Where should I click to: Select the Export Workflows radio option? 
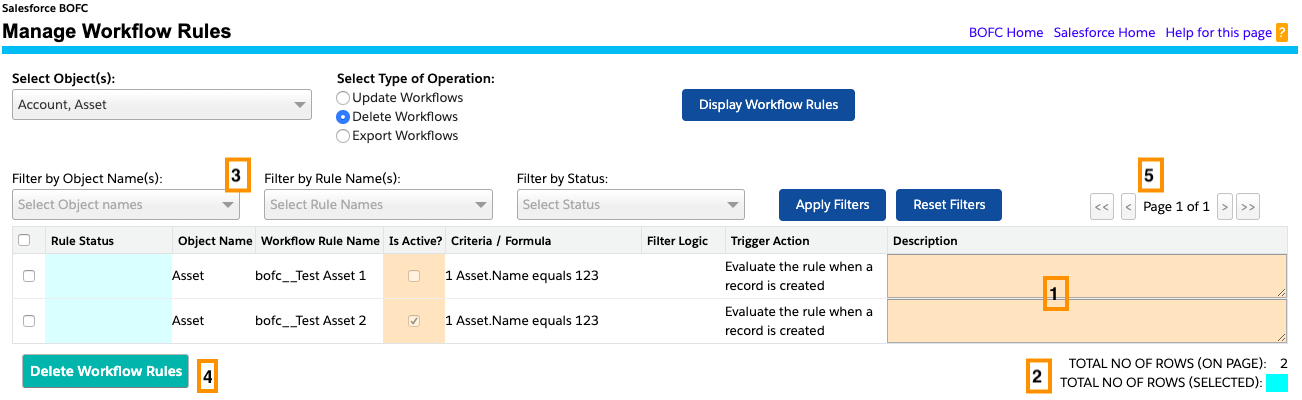point(343,136)
